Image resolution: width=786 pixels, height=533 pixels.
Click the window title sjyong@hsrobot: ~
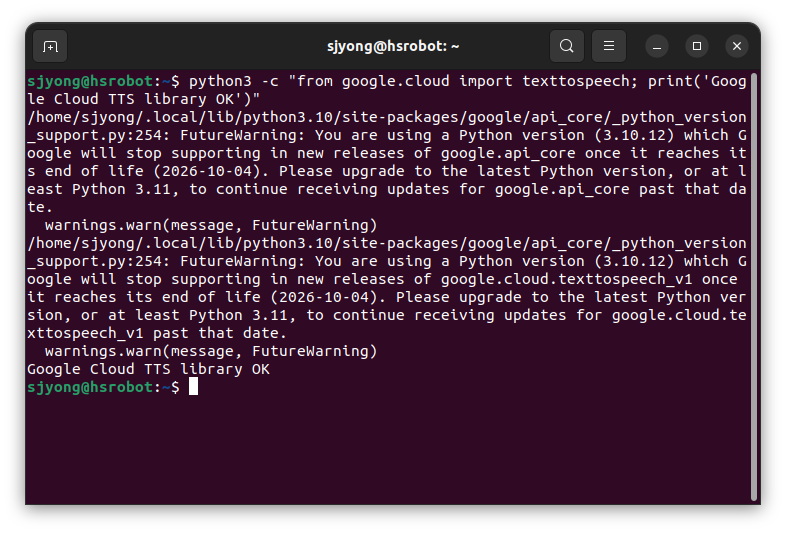(393, 46)
